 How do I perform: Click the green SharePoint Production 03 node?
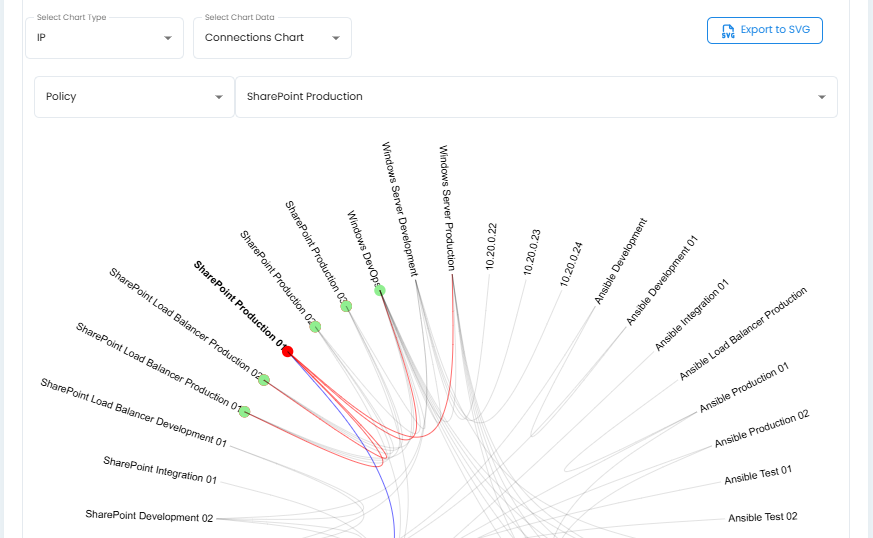[346, 306]
